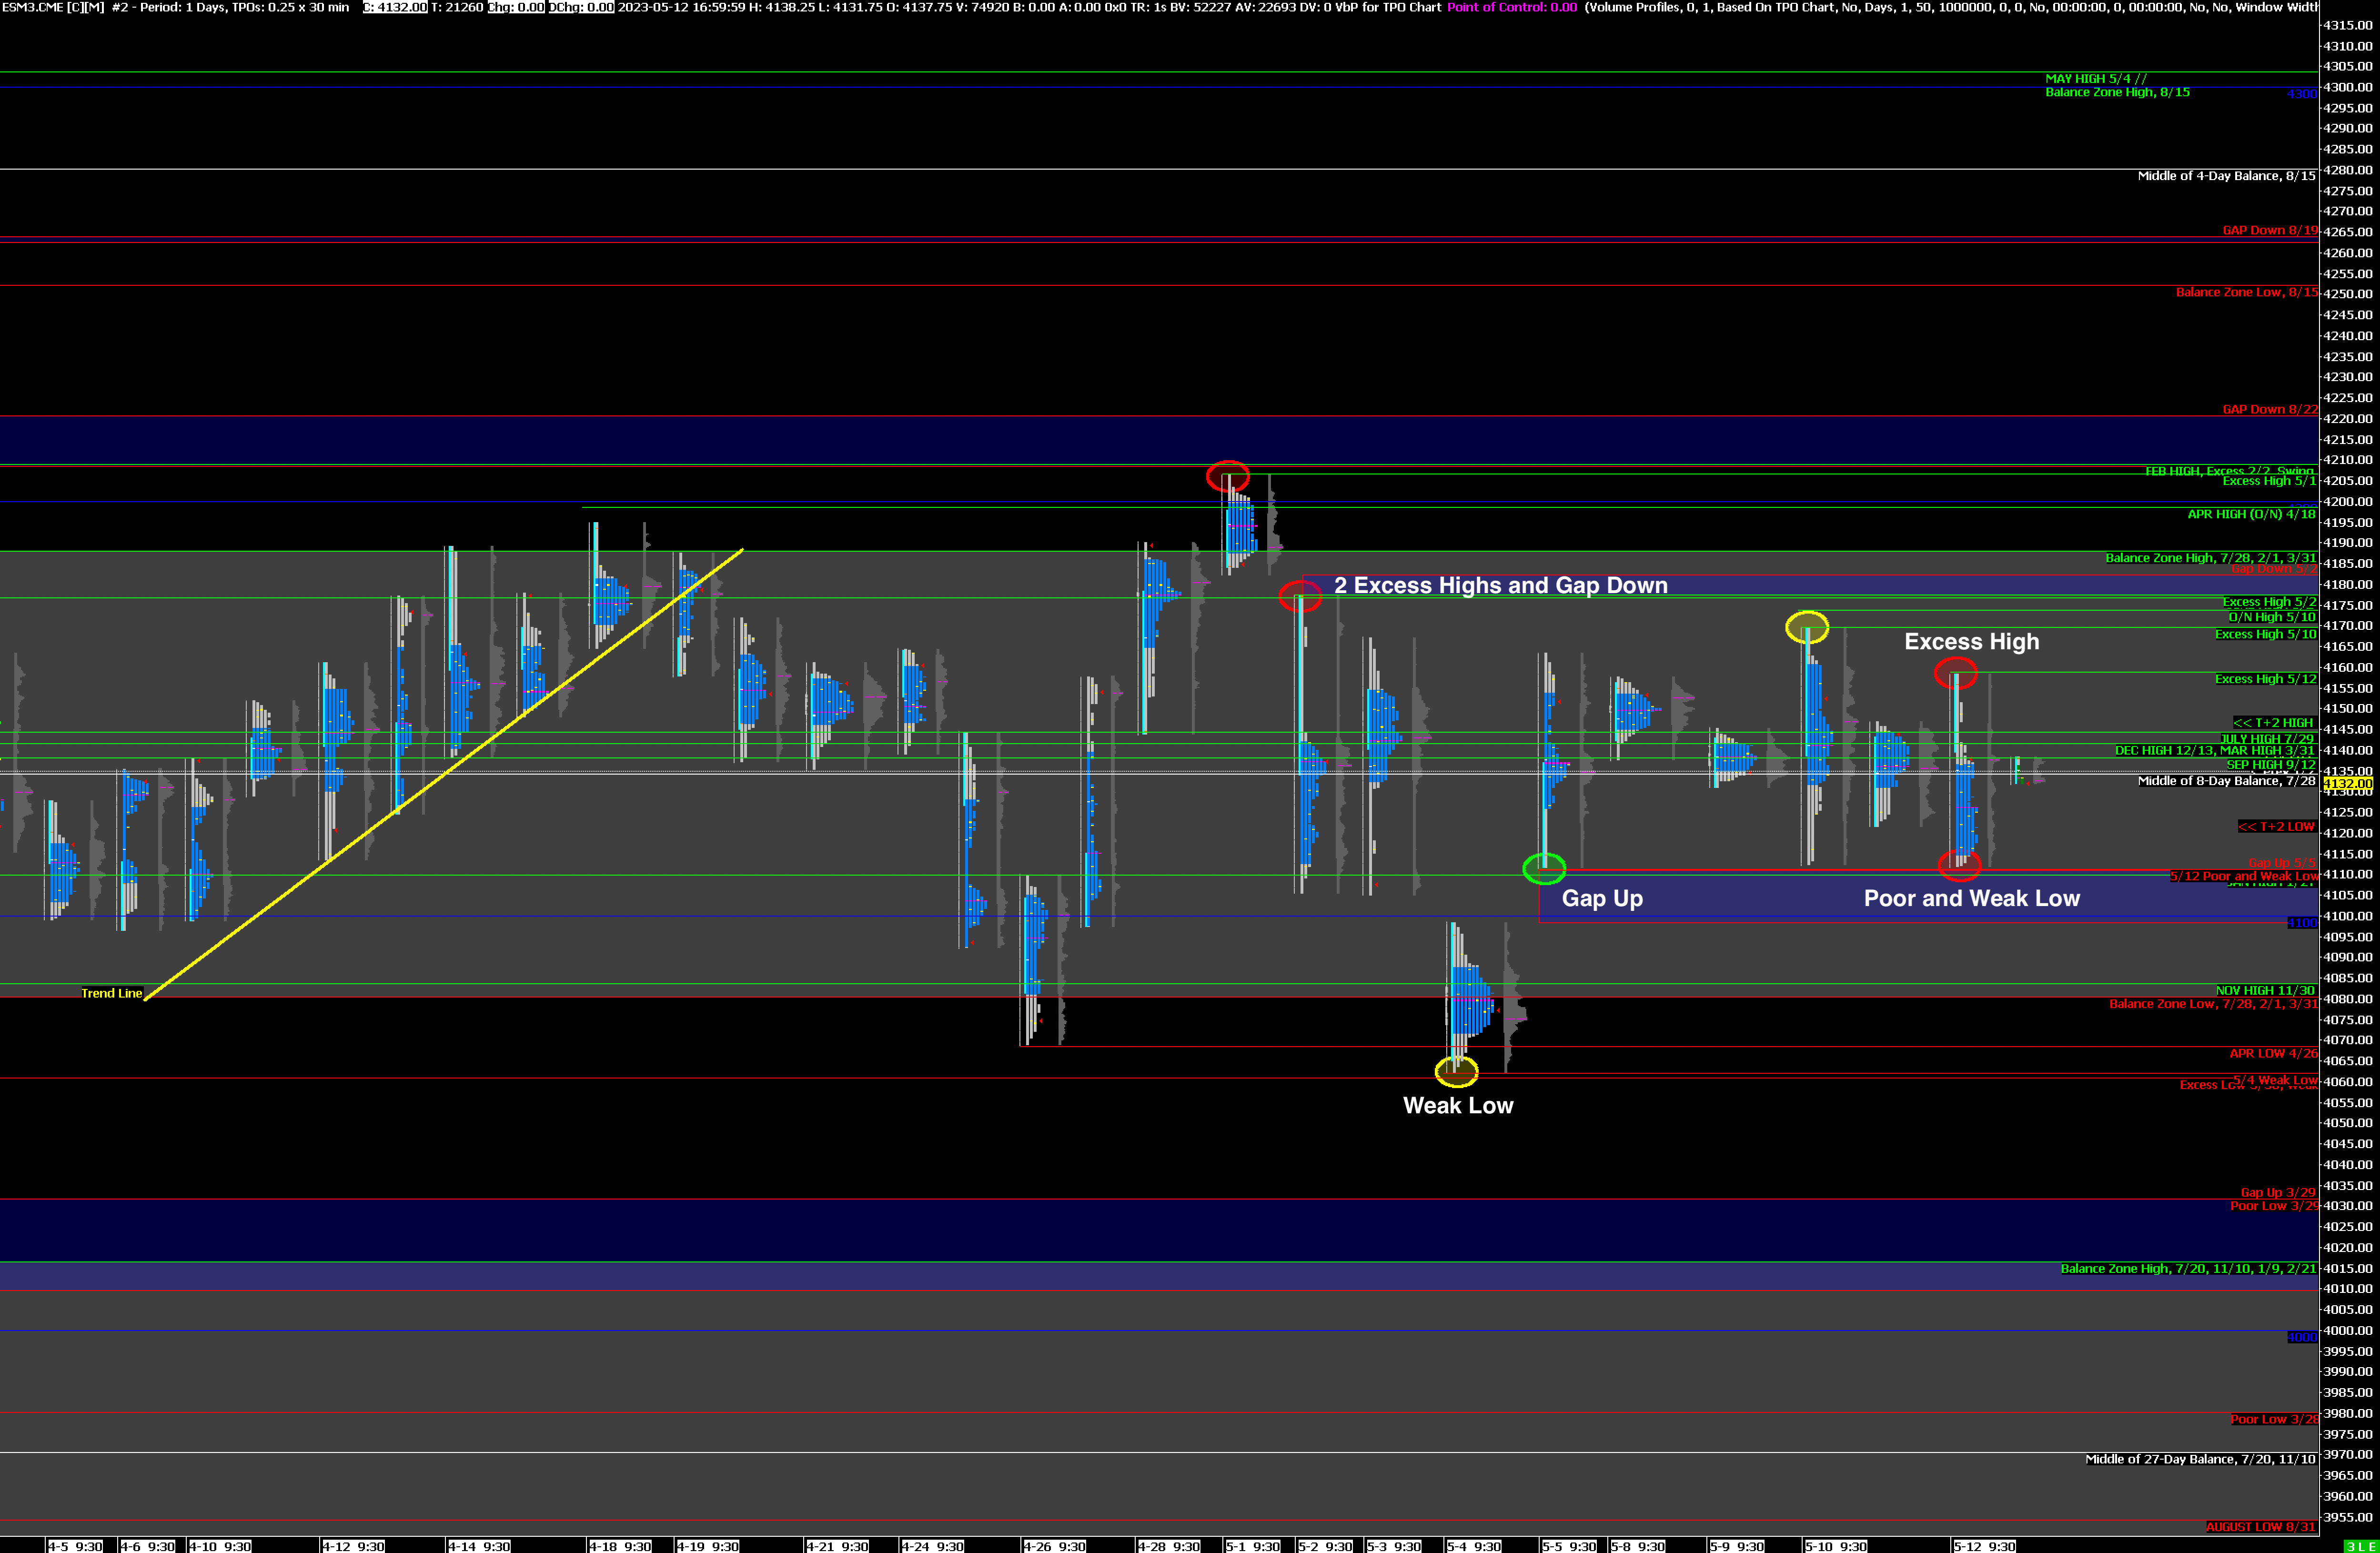Click the red circle left of '2 Excess Highs' text
Viewport: 2380px width, 1553px height.
1300,597
